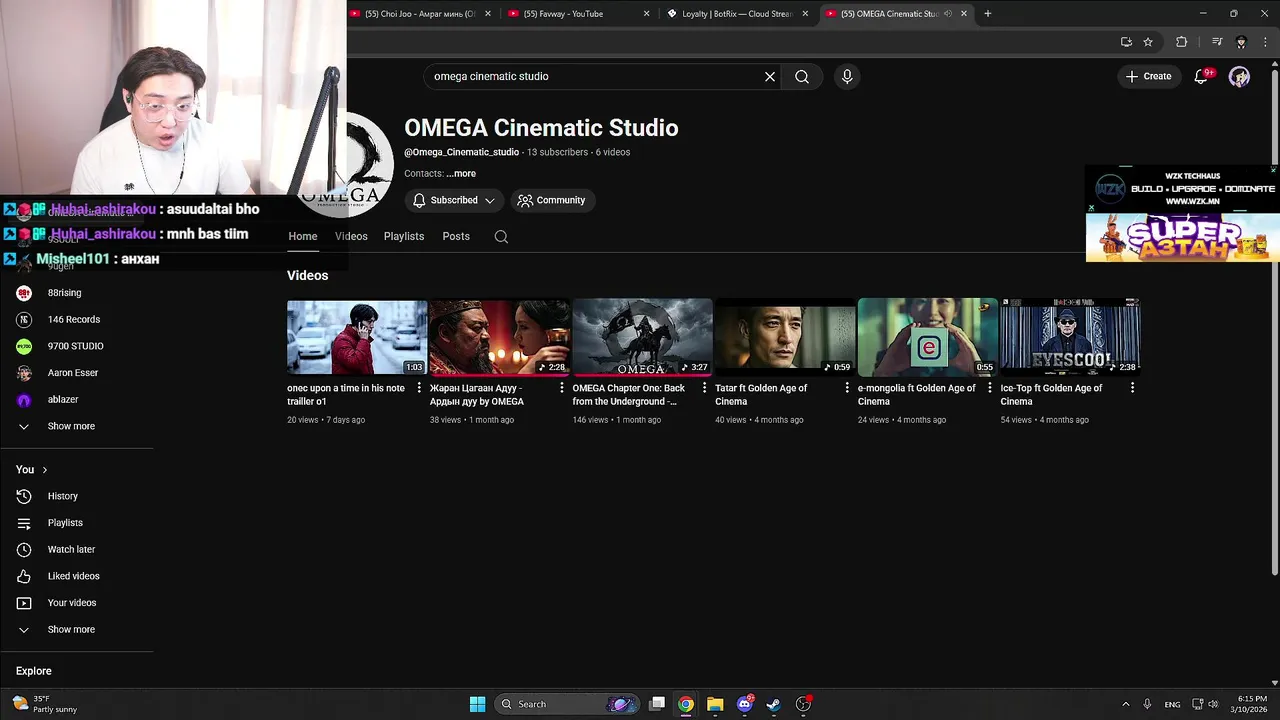Open the 88rising subscription channel

(64, 293)
